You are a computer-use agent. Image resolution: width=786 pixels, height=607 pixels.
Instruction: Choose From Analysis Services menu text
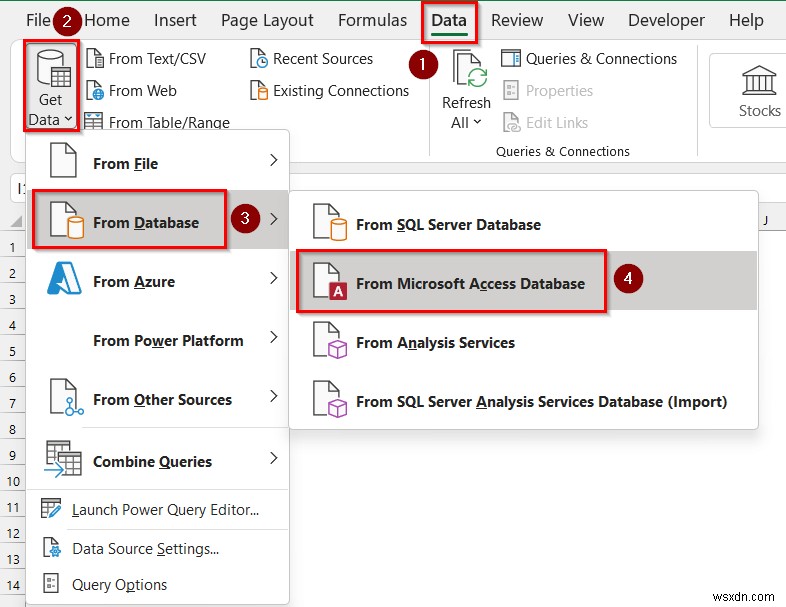coord(435,343)
